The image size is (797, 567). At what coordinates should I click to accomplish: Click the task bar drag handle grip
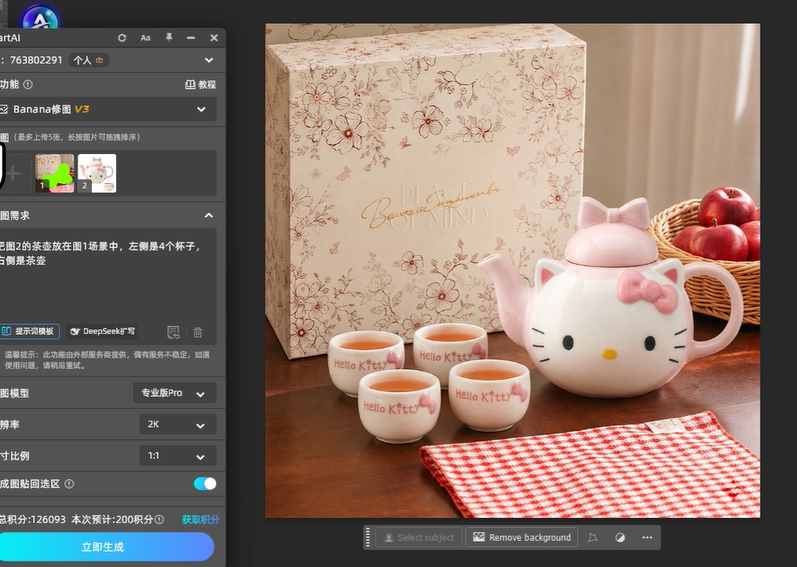(x=369, y=538)
